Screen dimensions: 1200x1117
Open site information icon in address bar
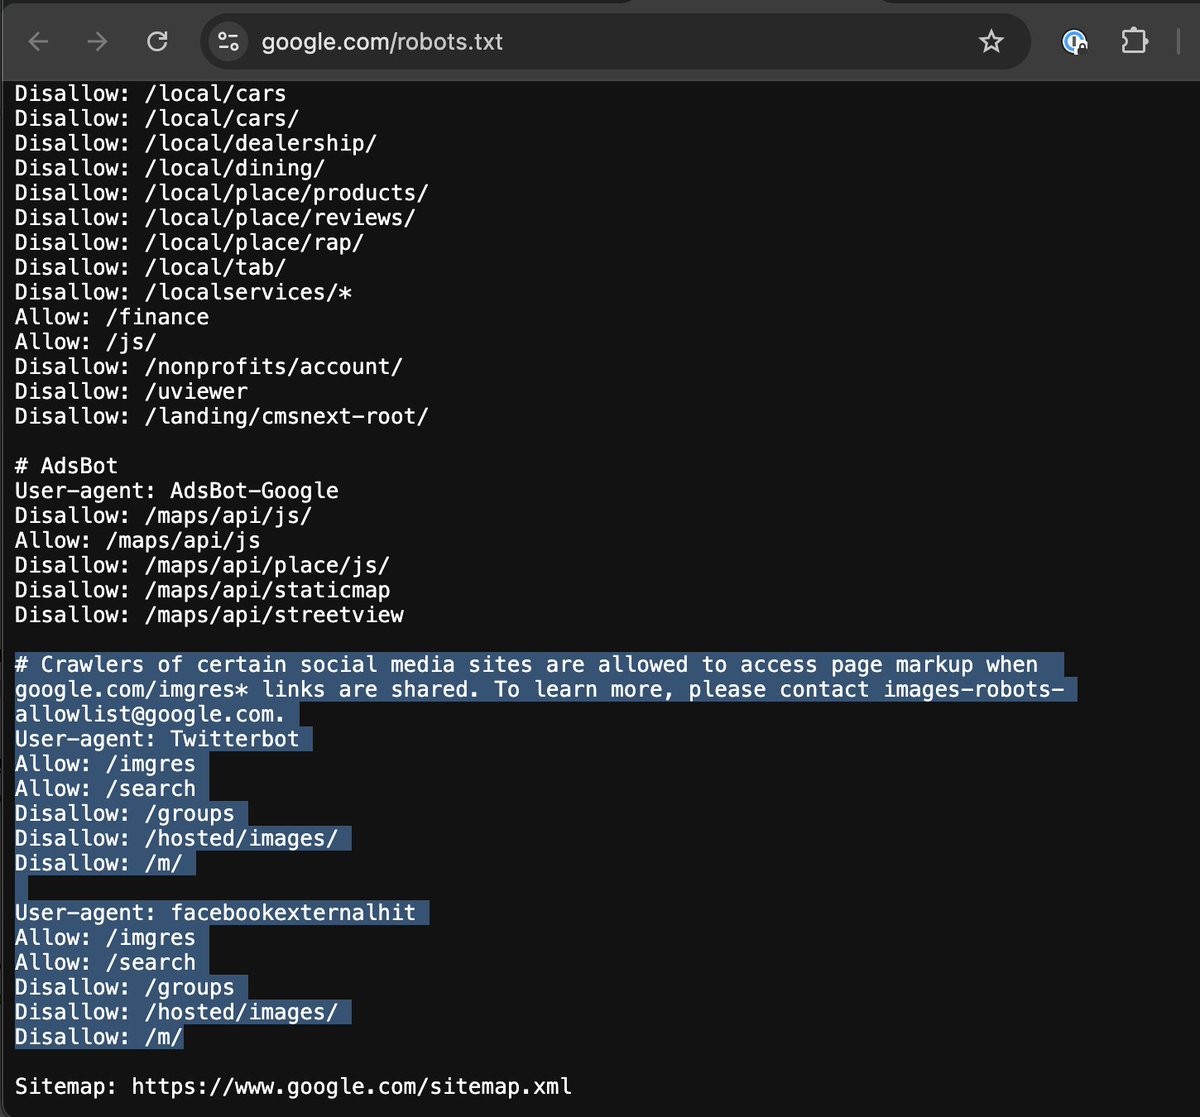[x=228, y=41]
